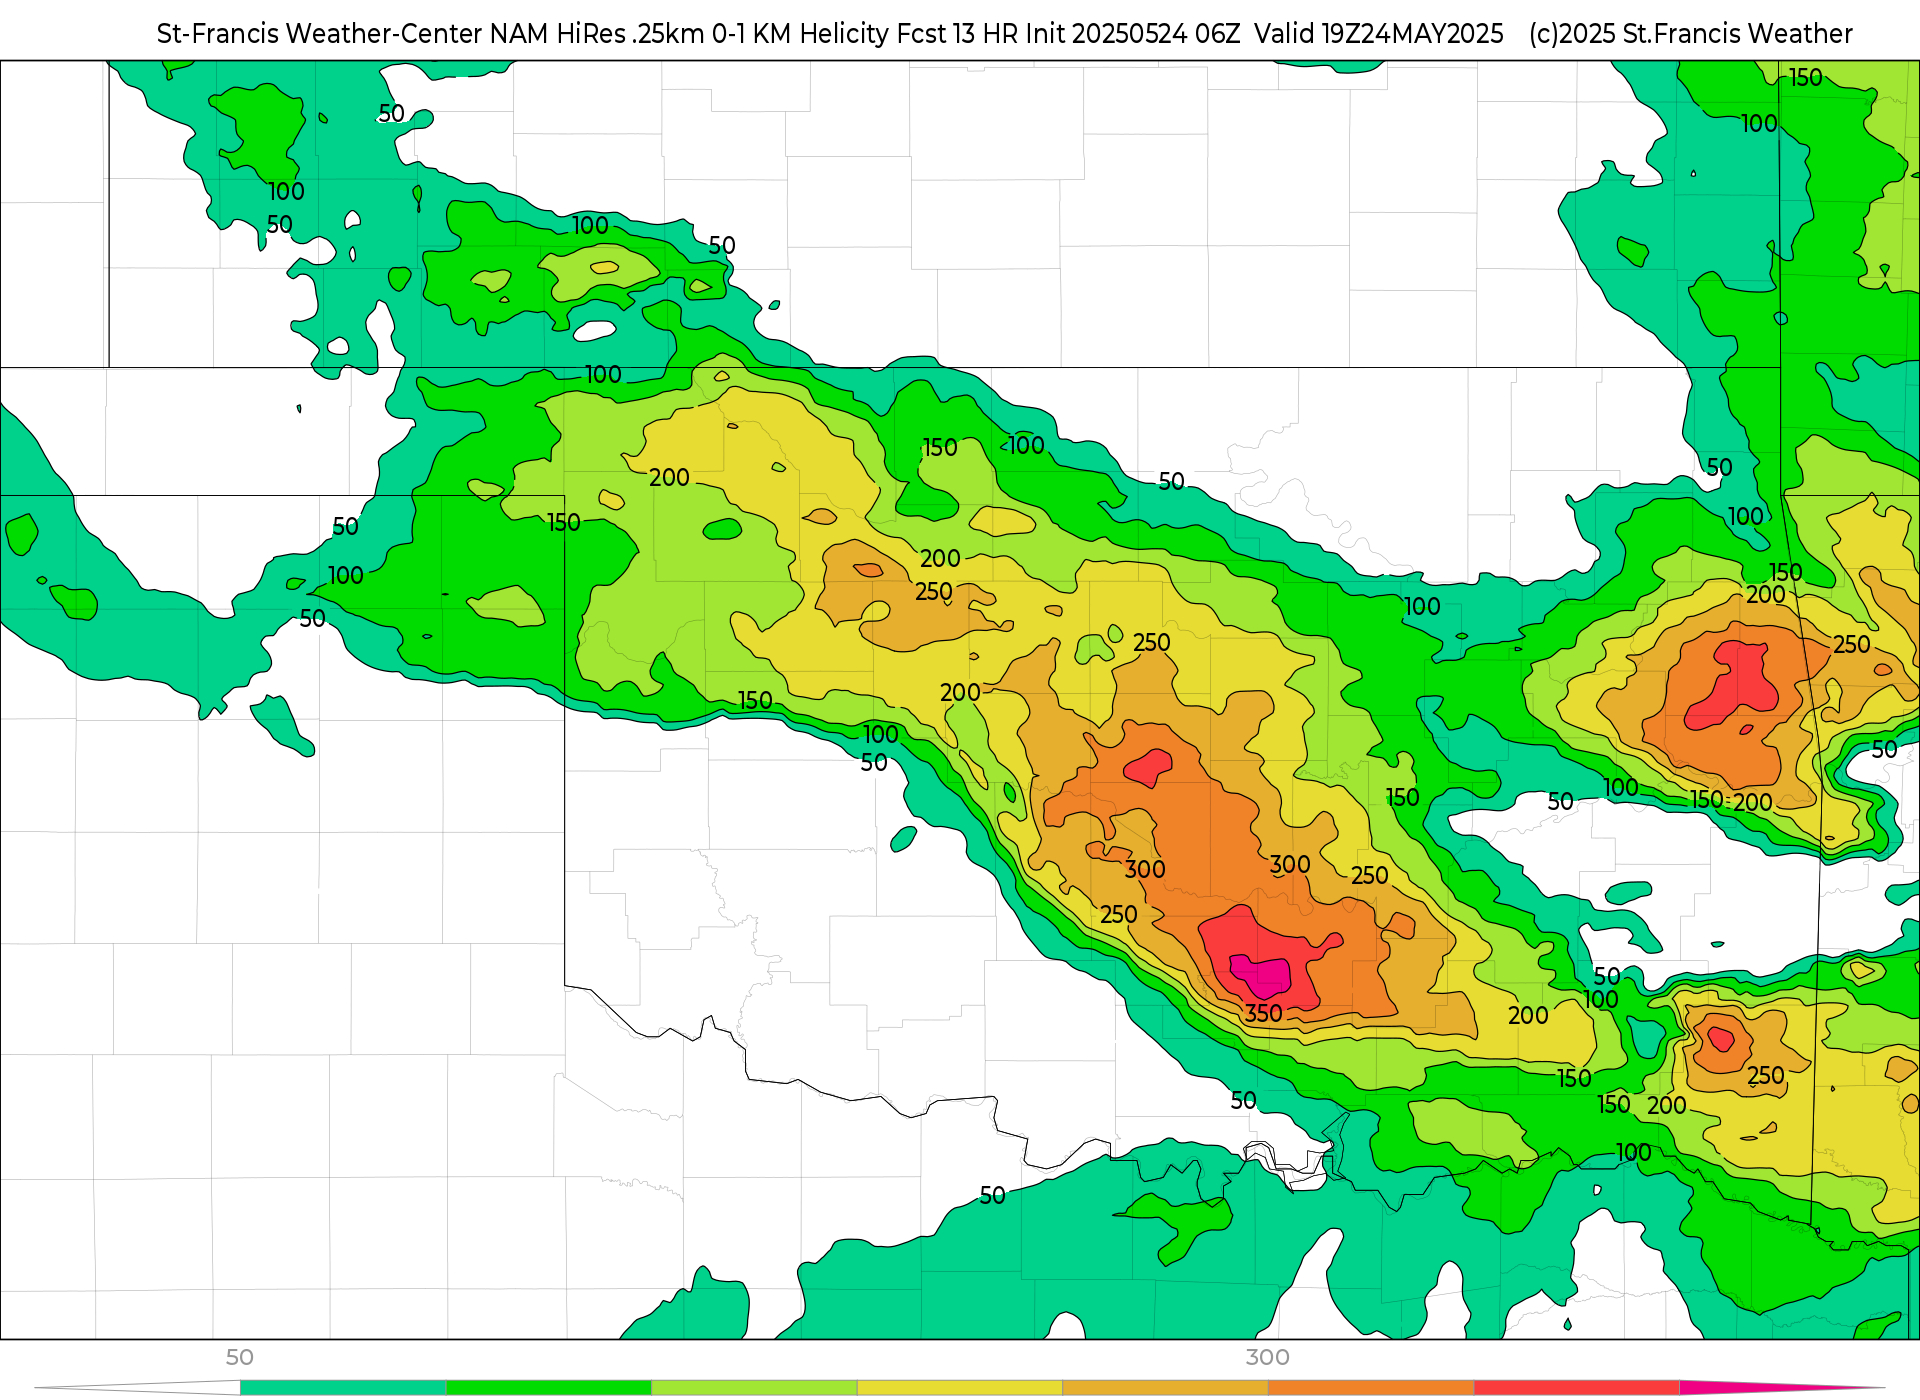Image resolution: width=1920 pixels, height=1400 pixels.
Task: Click the "350" contour label on the map
Action: click(x=1263, y=1013)
